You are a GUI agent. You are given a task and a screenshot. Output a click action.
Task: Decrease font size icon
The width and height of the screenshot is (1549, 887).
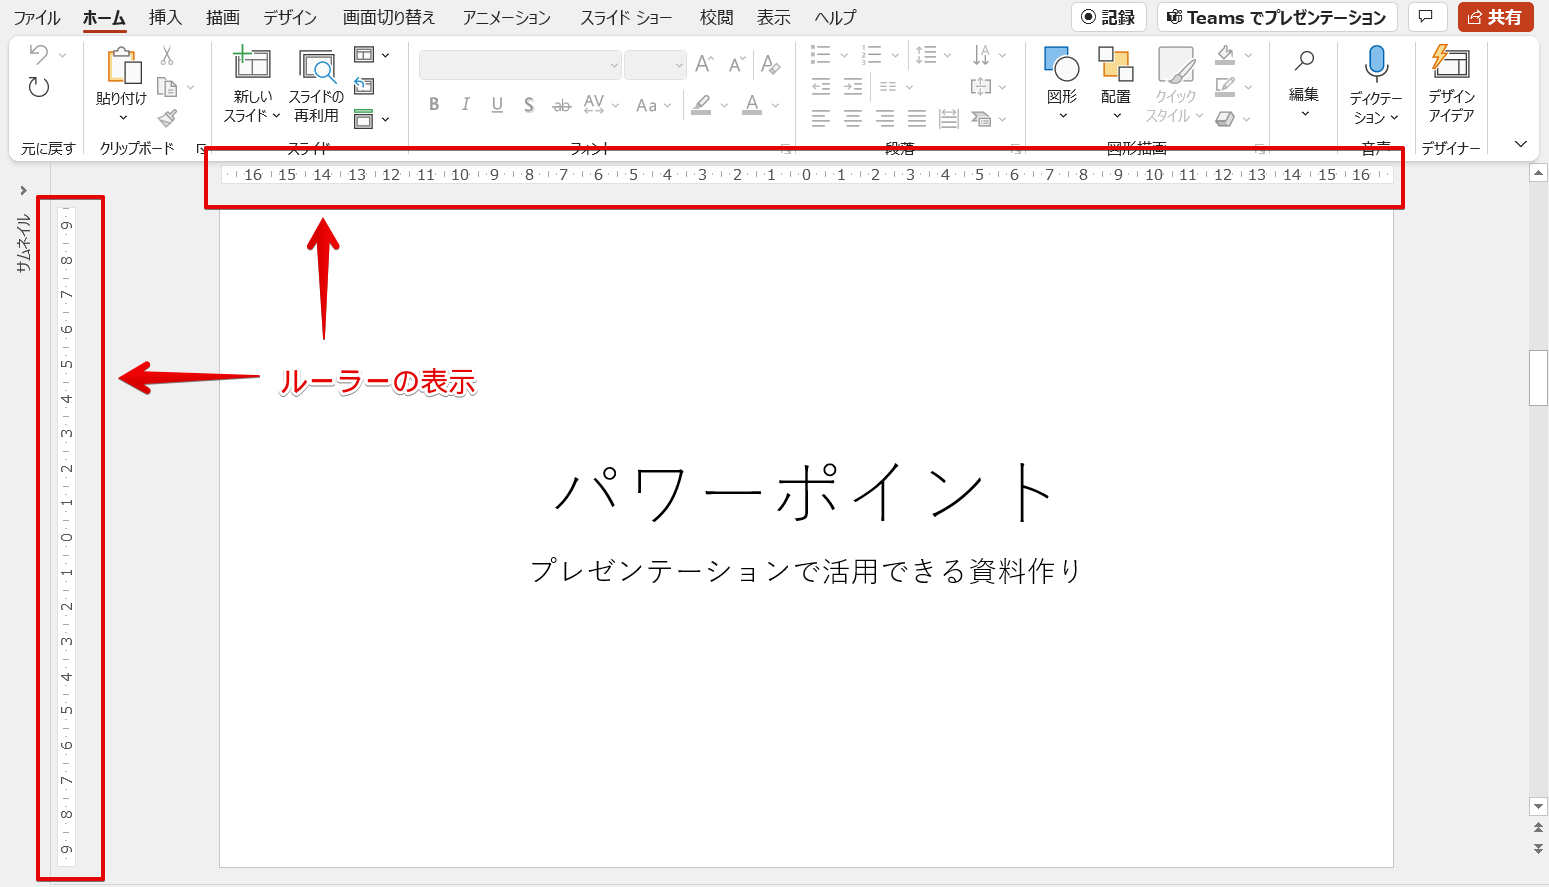737,64
